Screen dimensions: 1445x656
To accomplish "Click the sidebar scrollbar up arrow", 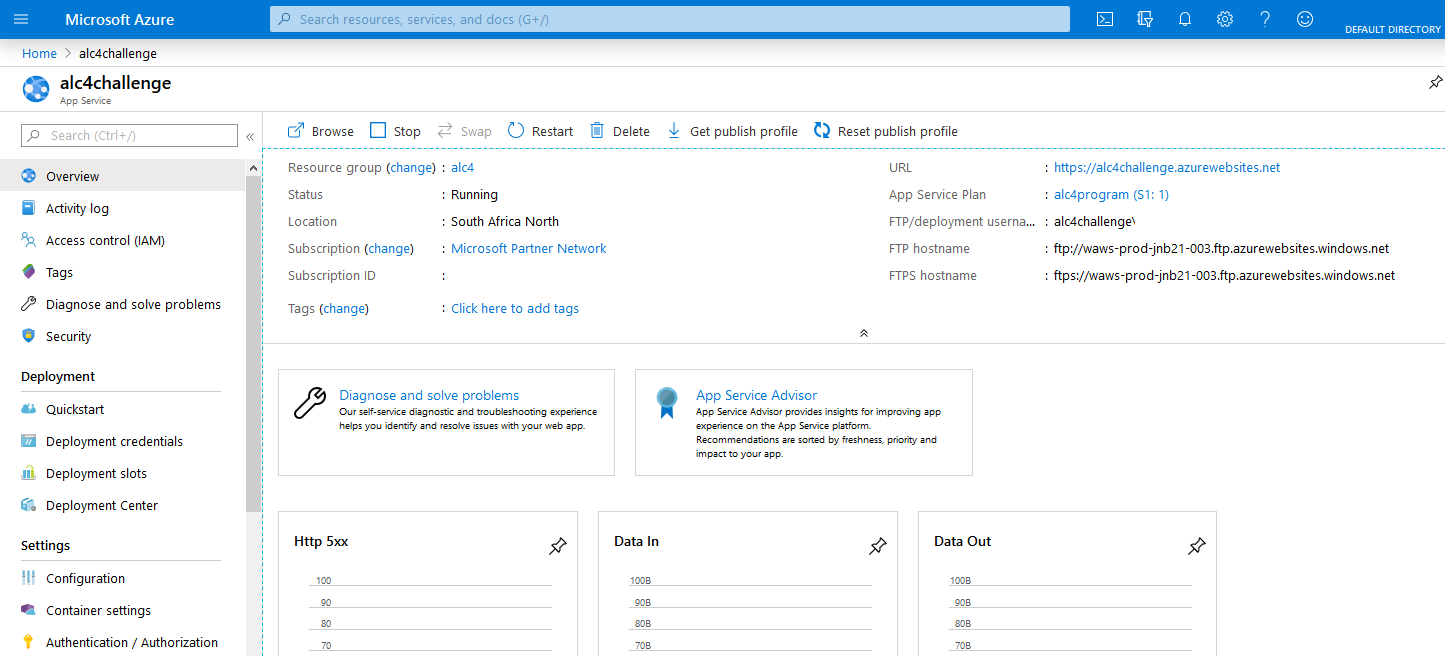I will [x=253, y=168].
